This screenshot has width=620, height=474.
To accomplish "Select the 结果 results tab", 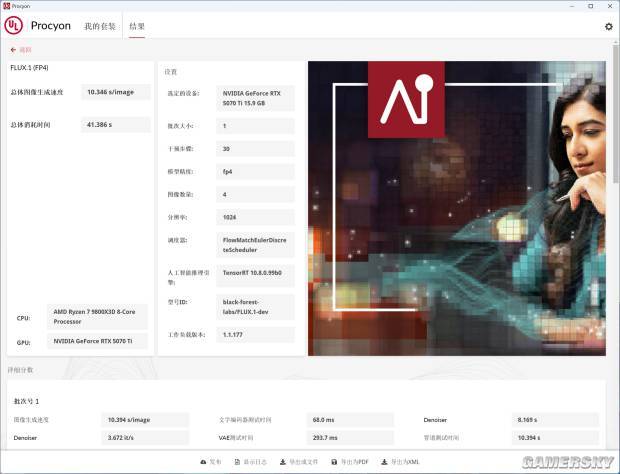I will pos(137,26).
